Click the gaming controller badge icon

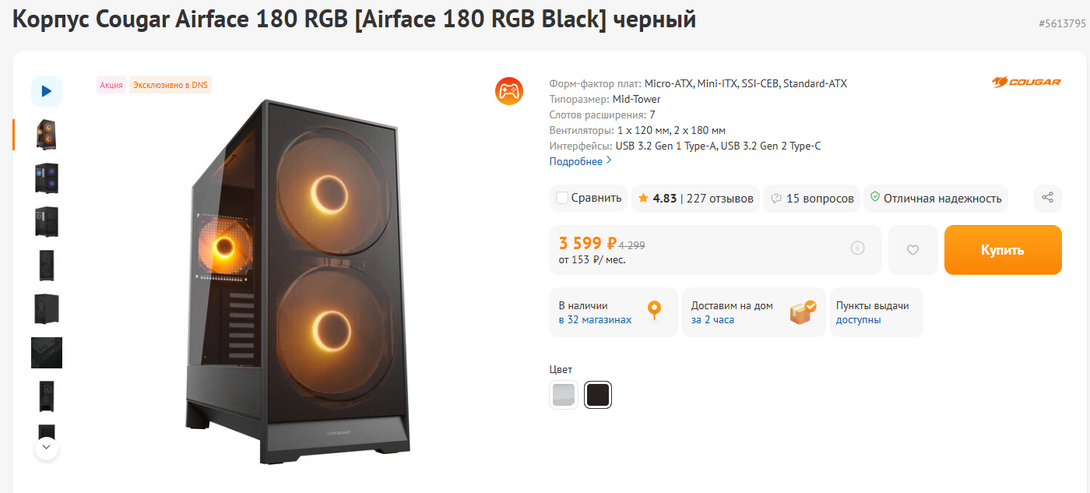(509, 91)
